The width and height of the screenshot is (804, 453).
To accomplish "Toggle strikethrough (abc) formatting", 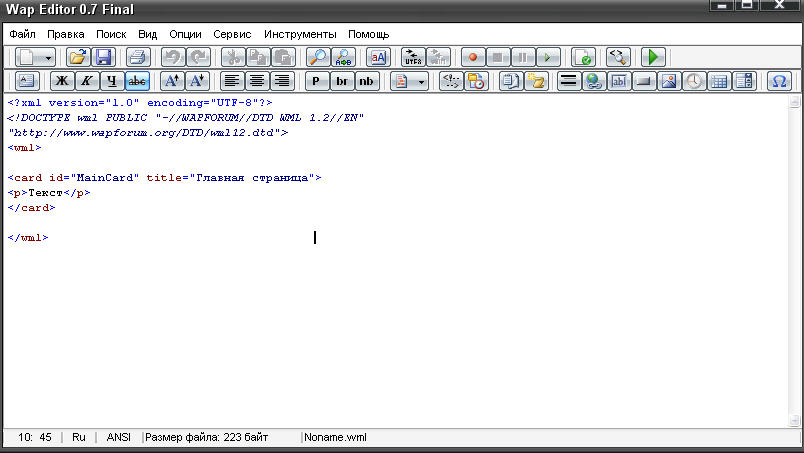I will tap(137, 81).
